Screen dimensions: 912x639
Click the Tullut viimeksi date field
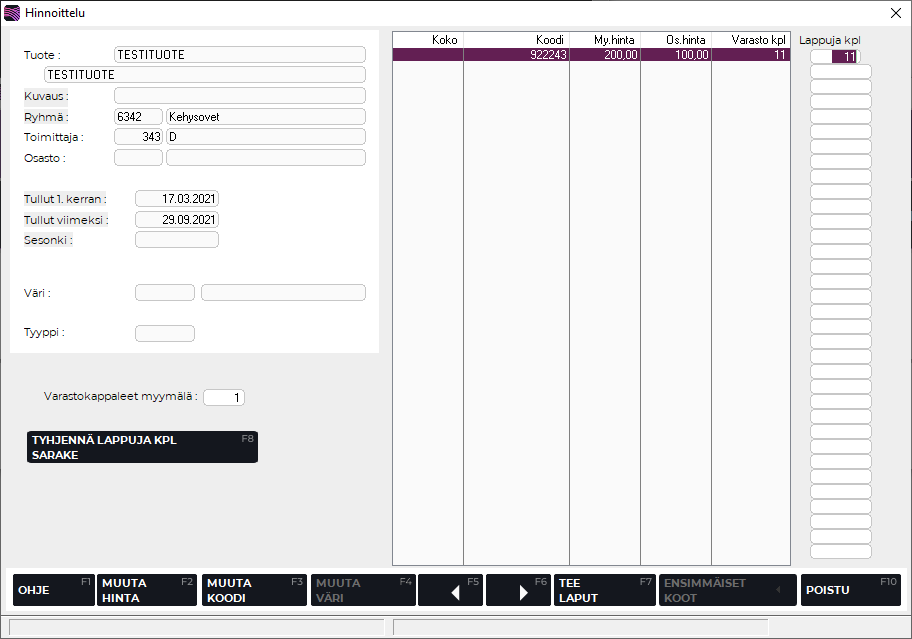[x=176, y=220]
